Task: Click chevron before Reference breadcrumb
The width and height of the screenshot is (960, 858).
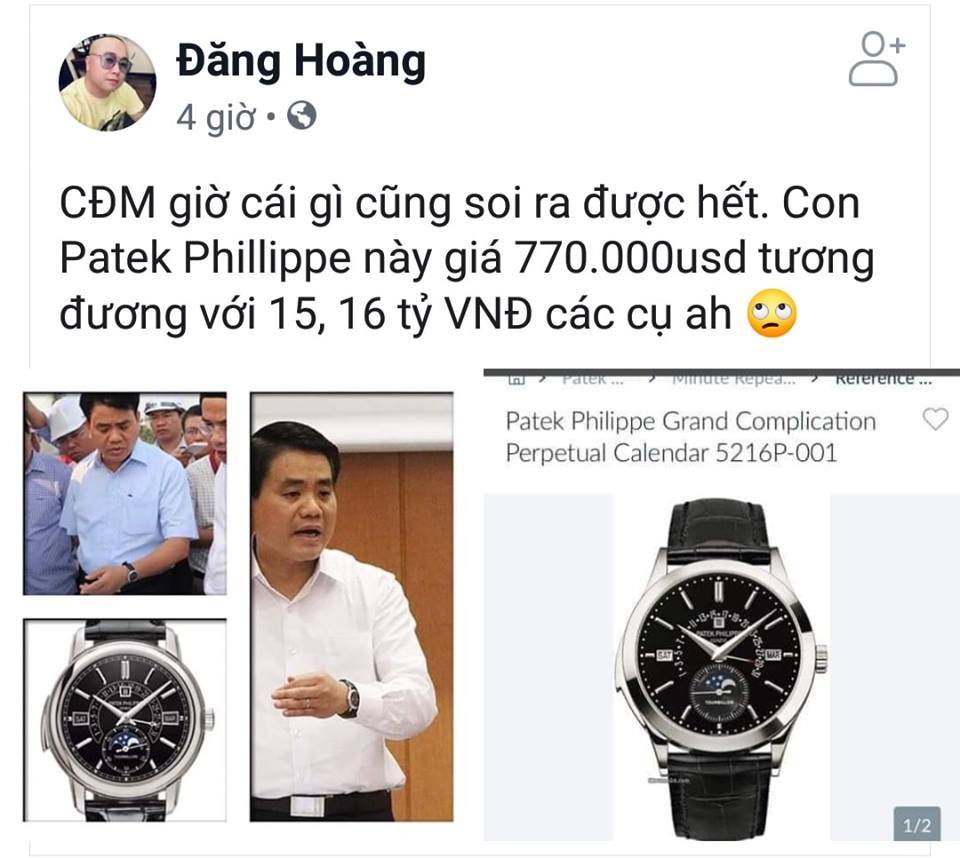Action: [x=814, y=379]
